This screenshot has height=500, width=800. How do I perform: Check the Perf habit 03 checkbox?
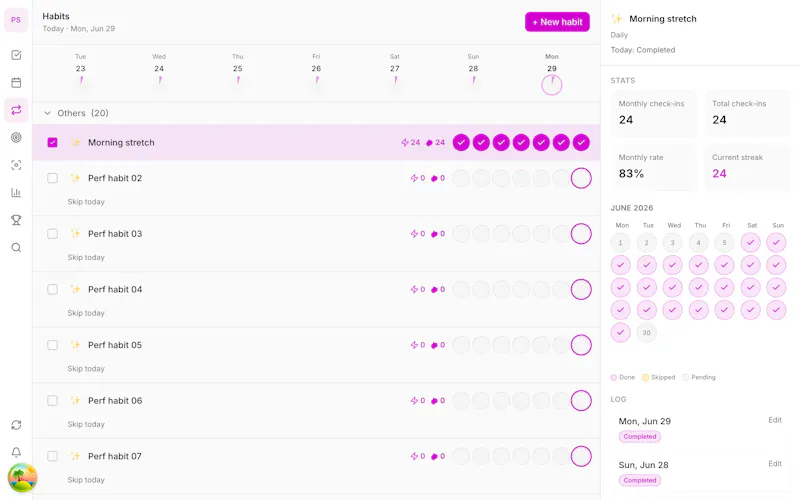point(53,234)
